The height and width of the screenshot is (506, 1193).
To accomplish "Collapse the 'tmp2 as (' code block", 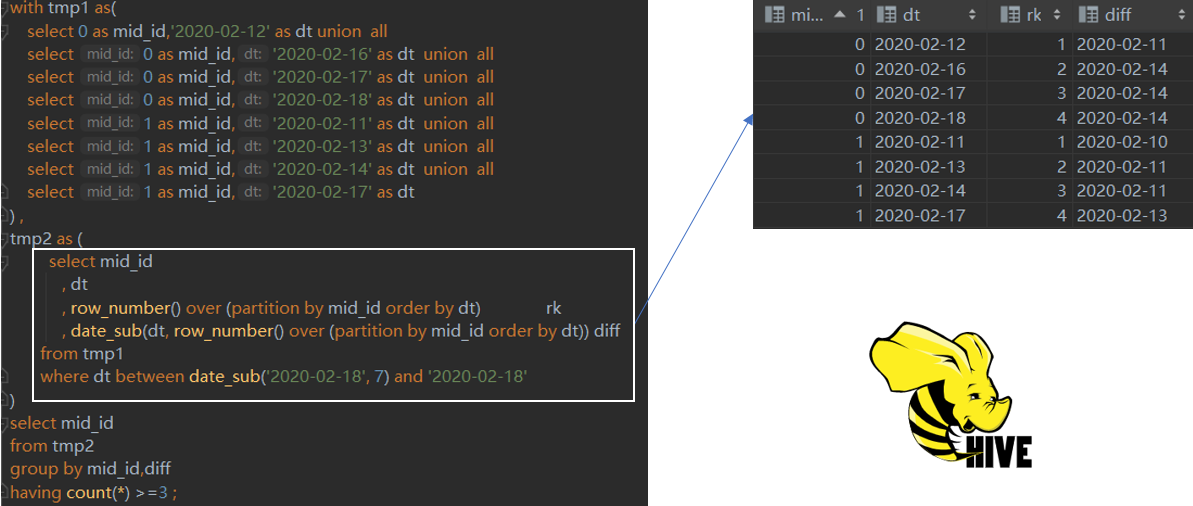I will (x=5, y=240).
